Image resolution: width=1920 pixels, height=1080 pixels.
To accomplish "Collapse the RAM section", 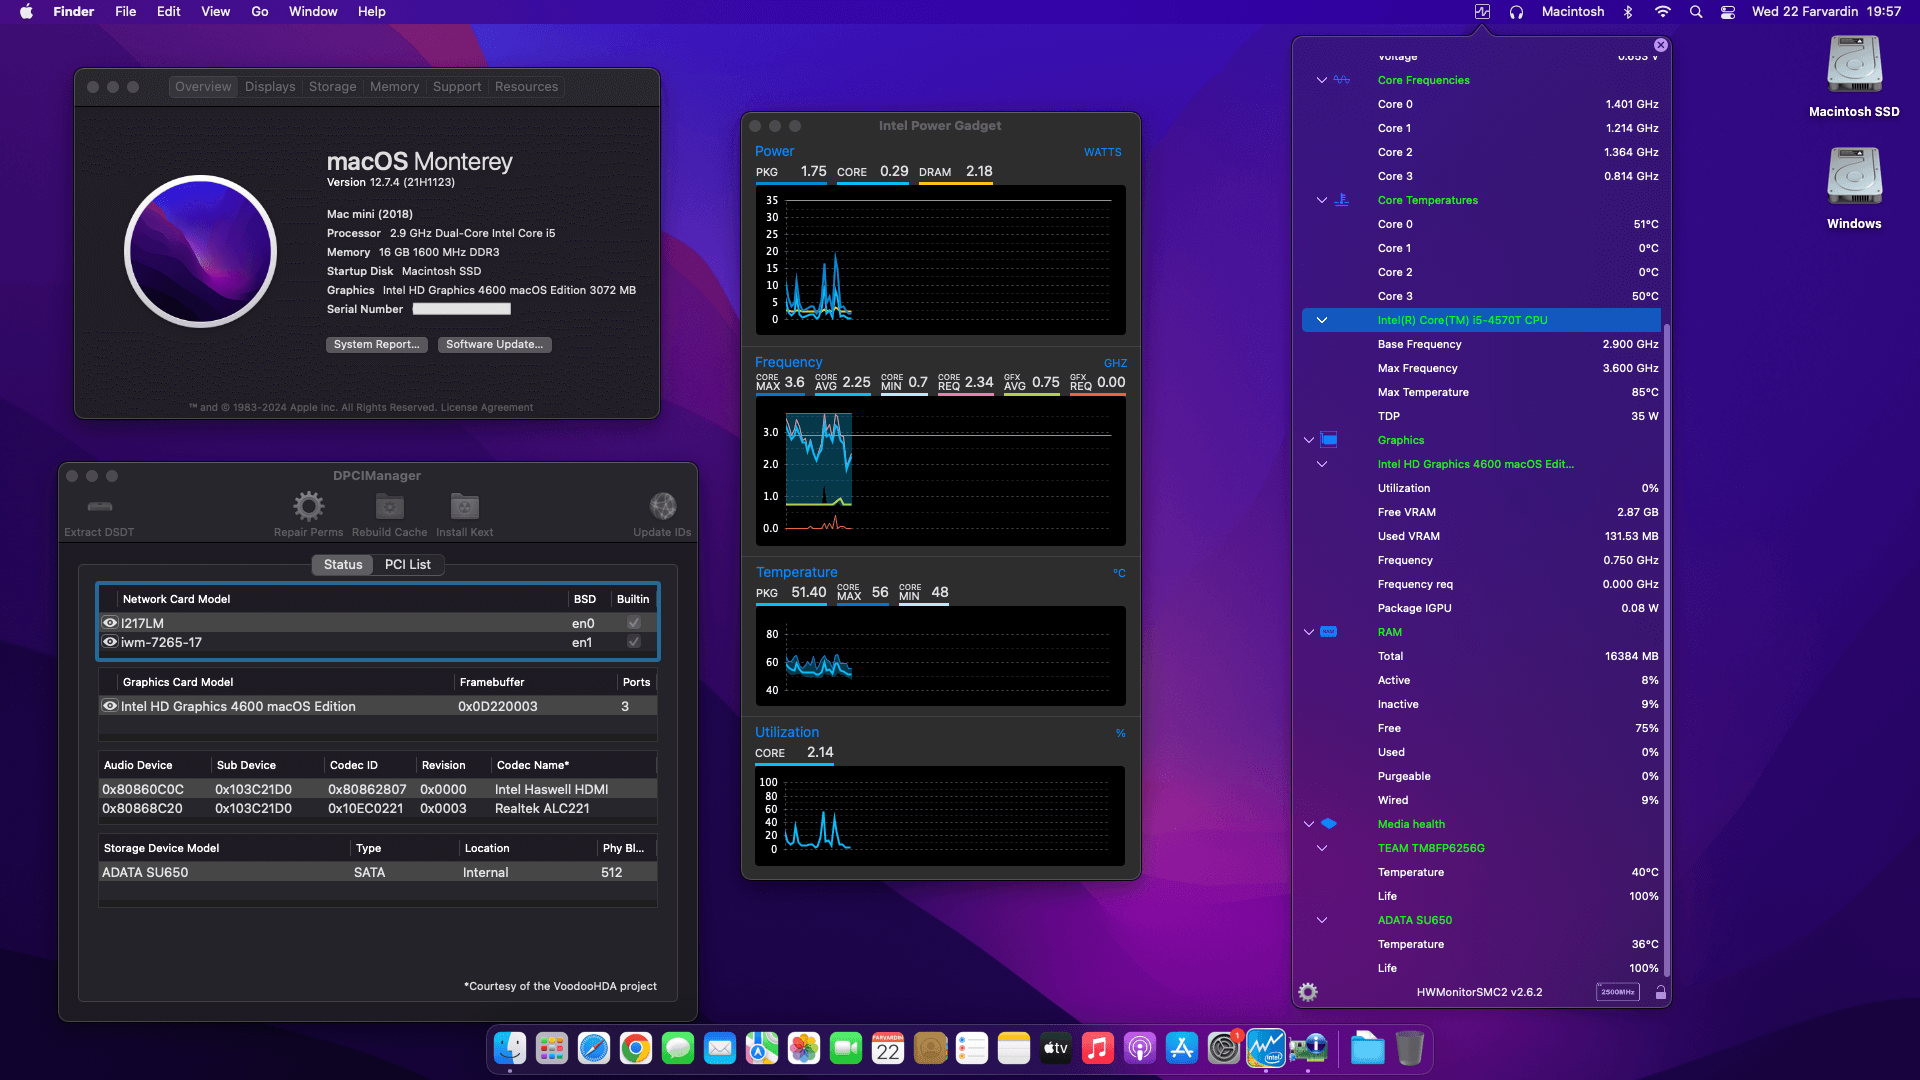I will tap(1309, 632).
